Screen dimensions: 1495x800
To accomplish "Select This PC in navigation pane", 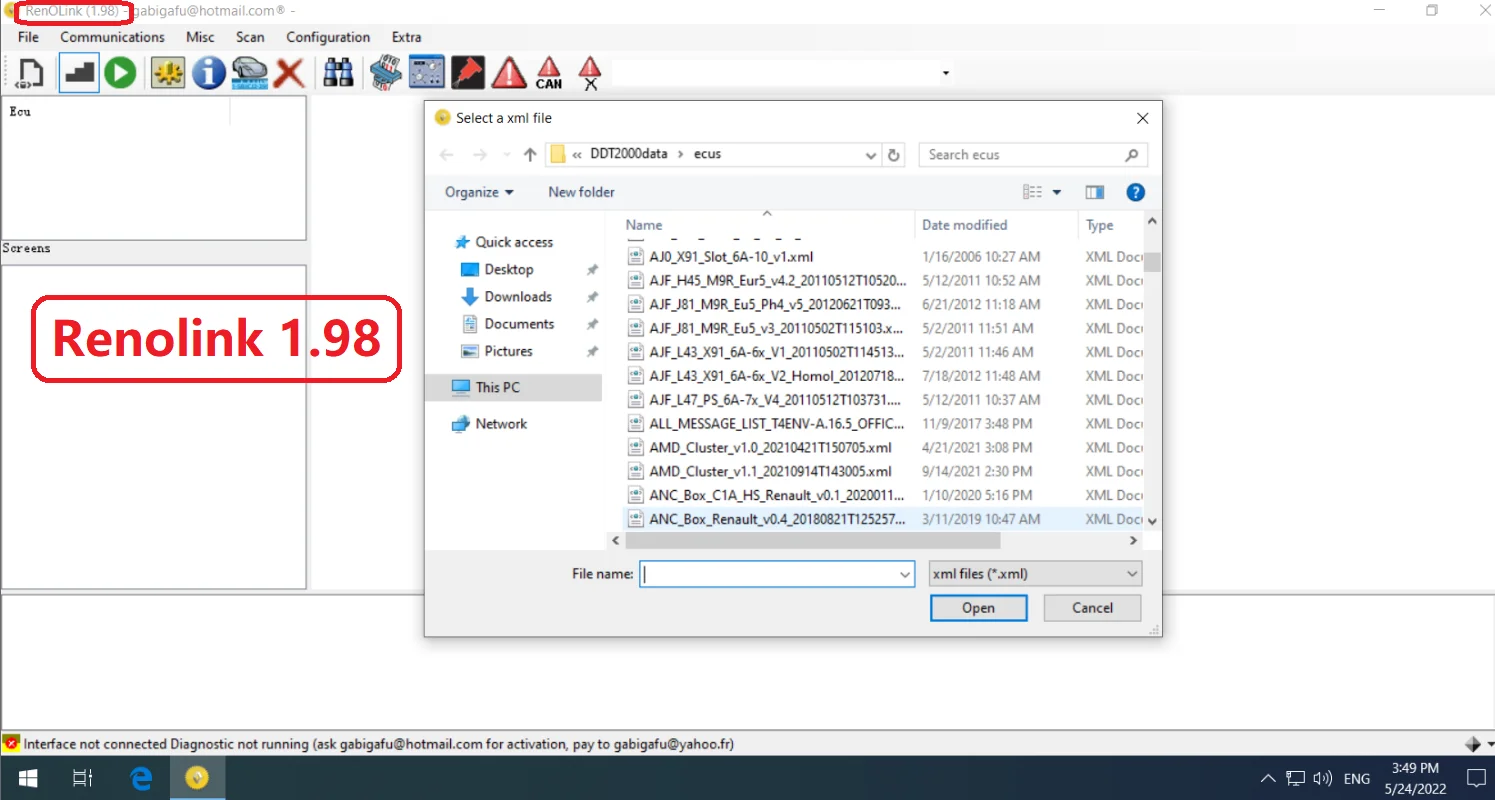I will click(x=514, y=387).
